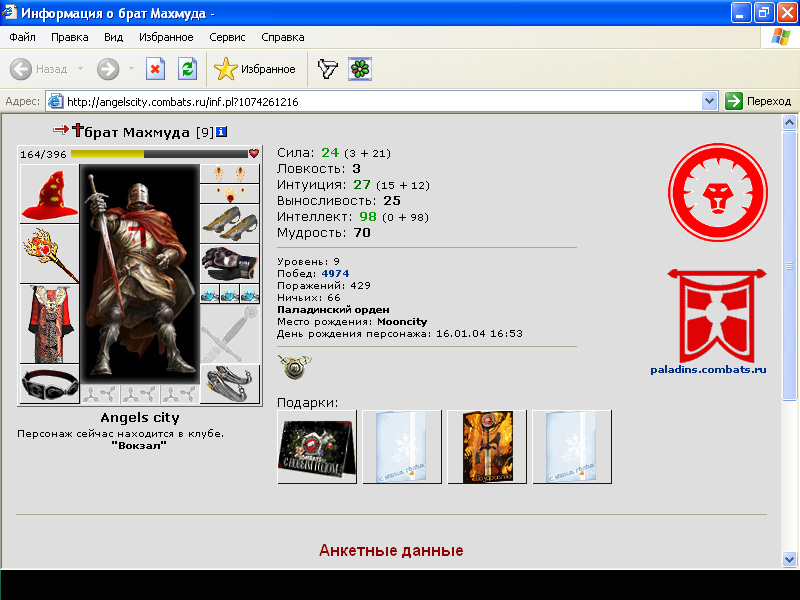Click the New Year wreath gift card
Viewport: 800px width, 600px height.
[317, 446]
